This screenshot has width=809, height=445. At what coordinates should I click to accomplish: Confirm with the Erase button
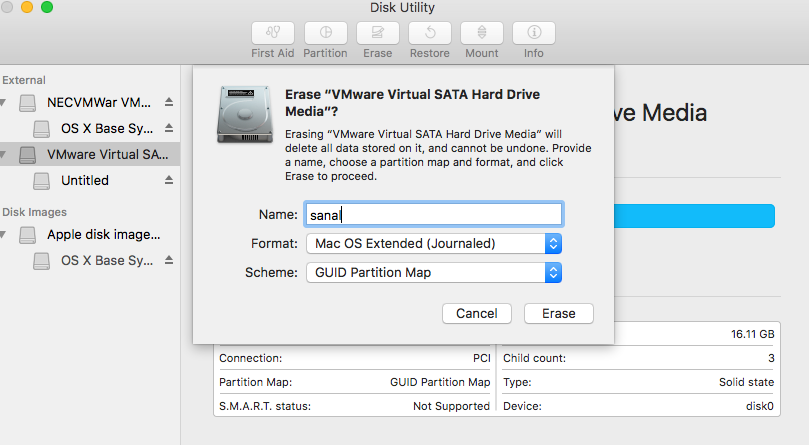(x=558, y=313)
